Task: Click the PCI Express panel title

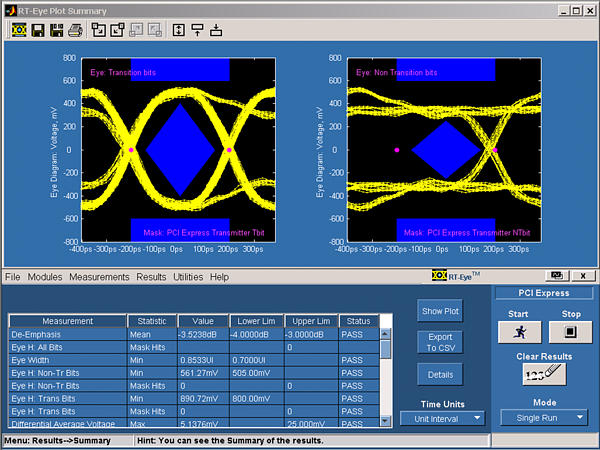Action: pos(544,293)
